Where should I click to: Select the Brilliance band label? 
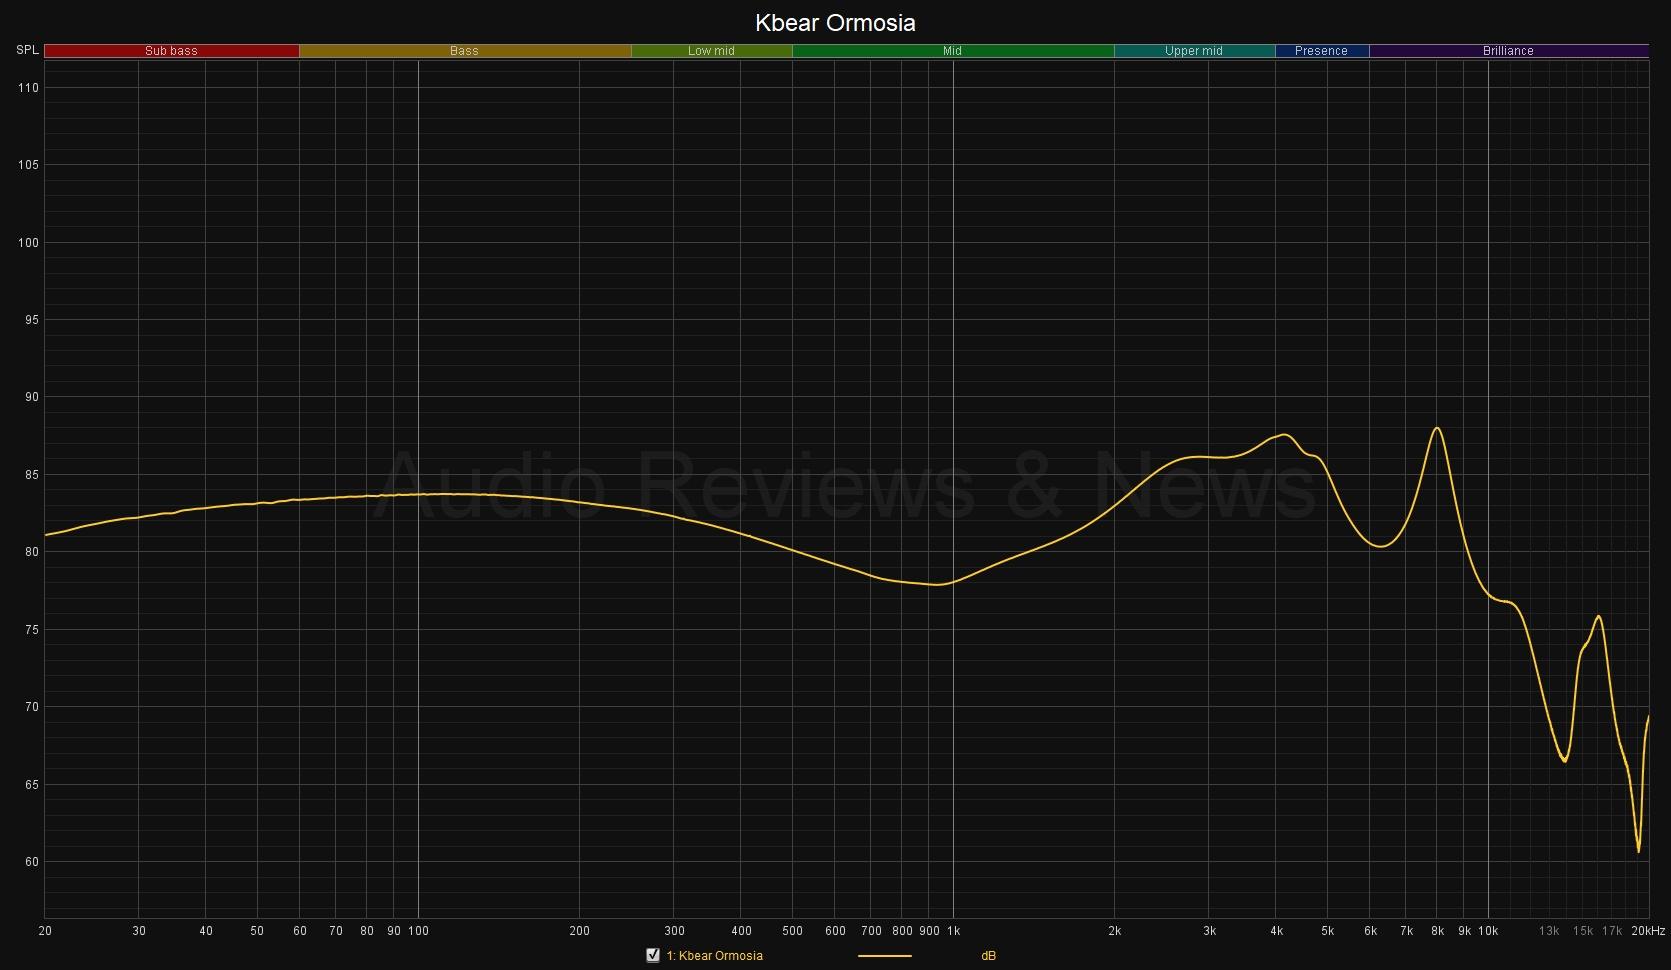1508,51
